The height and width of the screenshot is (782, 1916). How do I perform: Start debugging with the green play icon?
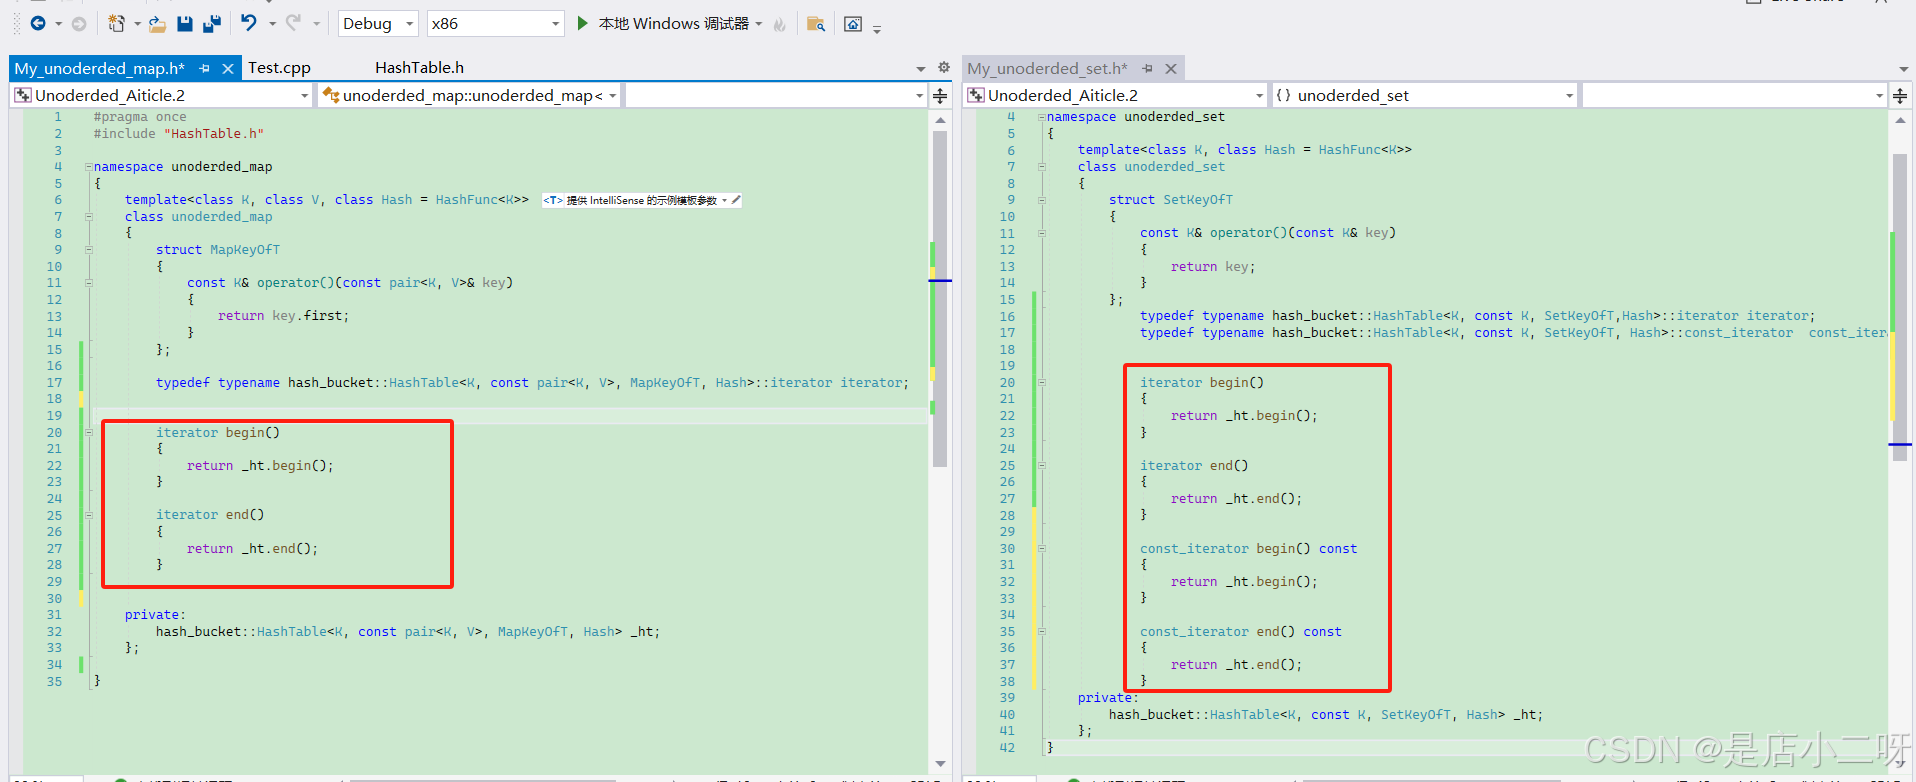coord(583,23)
